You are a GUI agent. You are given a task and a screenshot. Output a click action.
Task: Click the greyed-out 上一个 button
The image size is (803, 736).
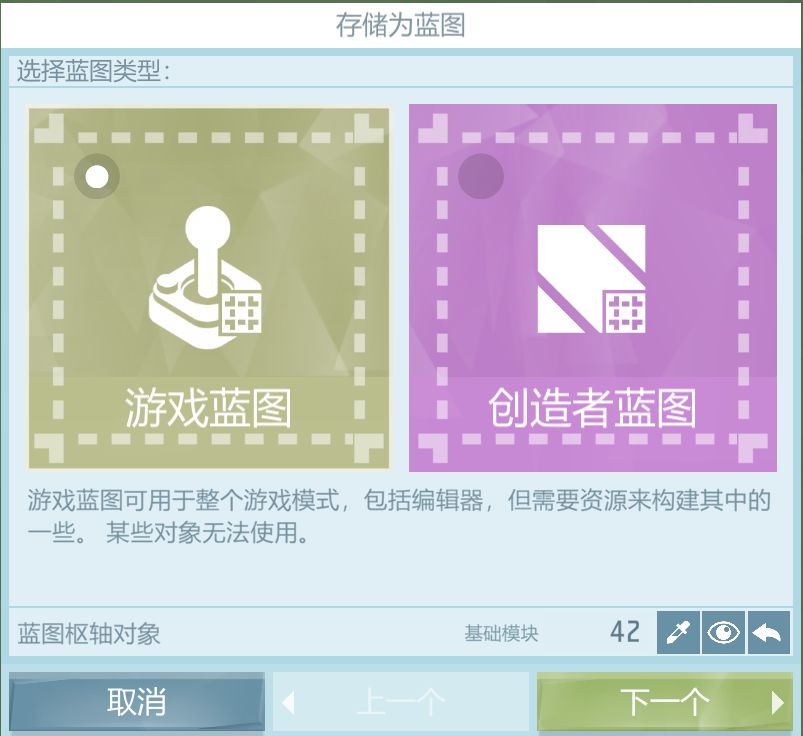coord(401,702)
